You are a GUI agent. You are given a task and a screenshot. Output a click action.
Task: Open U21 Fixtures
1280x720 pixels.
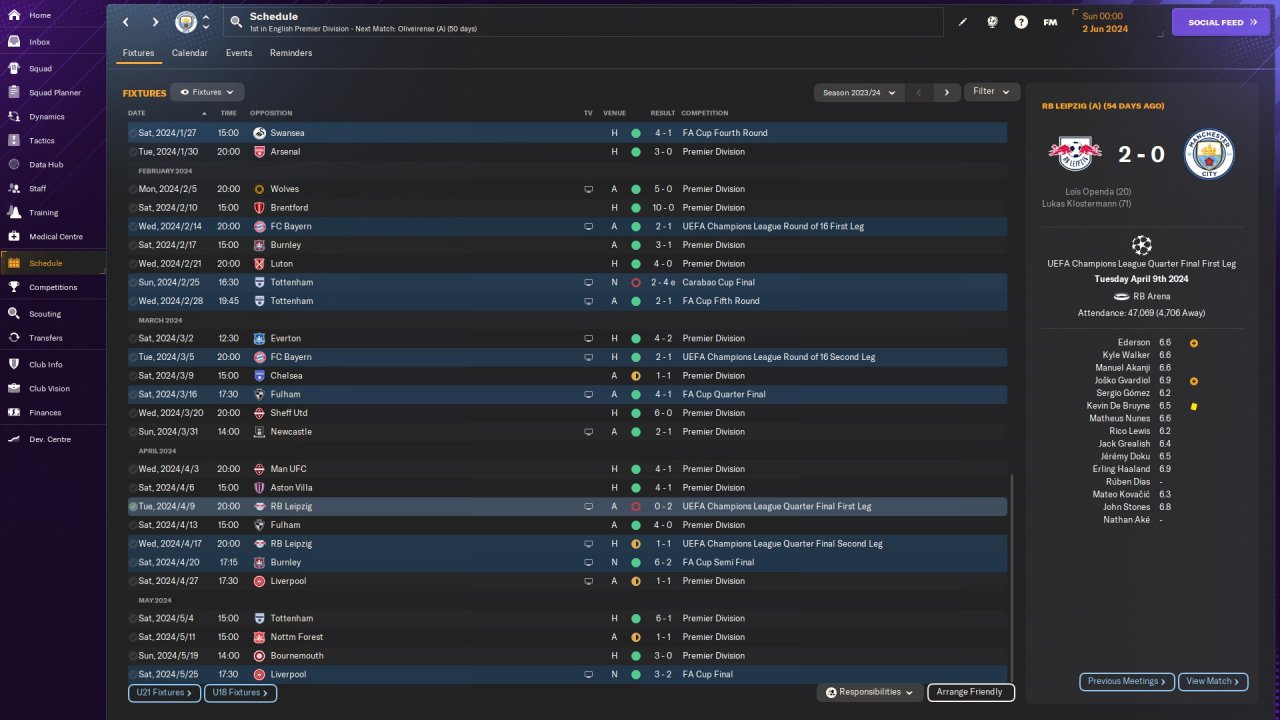(164, 692)
